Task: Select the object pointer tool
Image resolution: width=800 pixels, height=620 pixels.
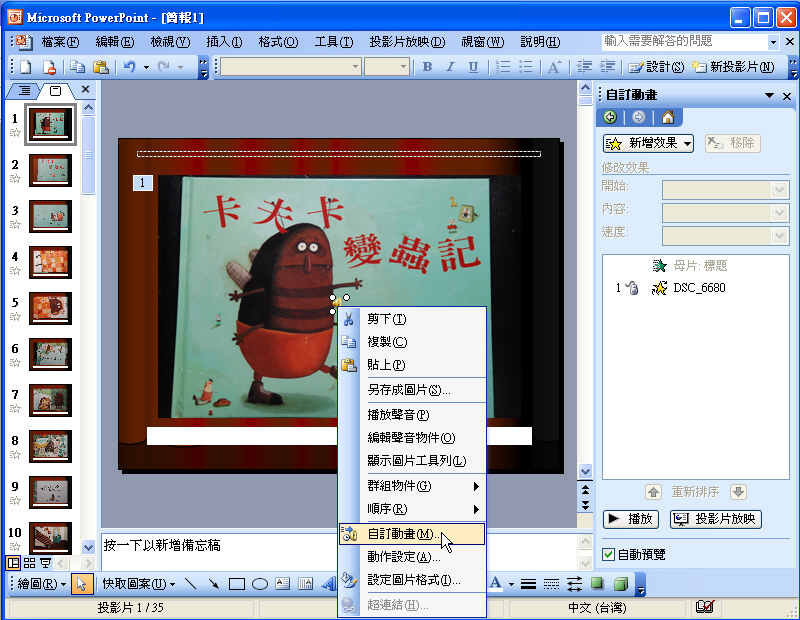Action: point(82,584)
